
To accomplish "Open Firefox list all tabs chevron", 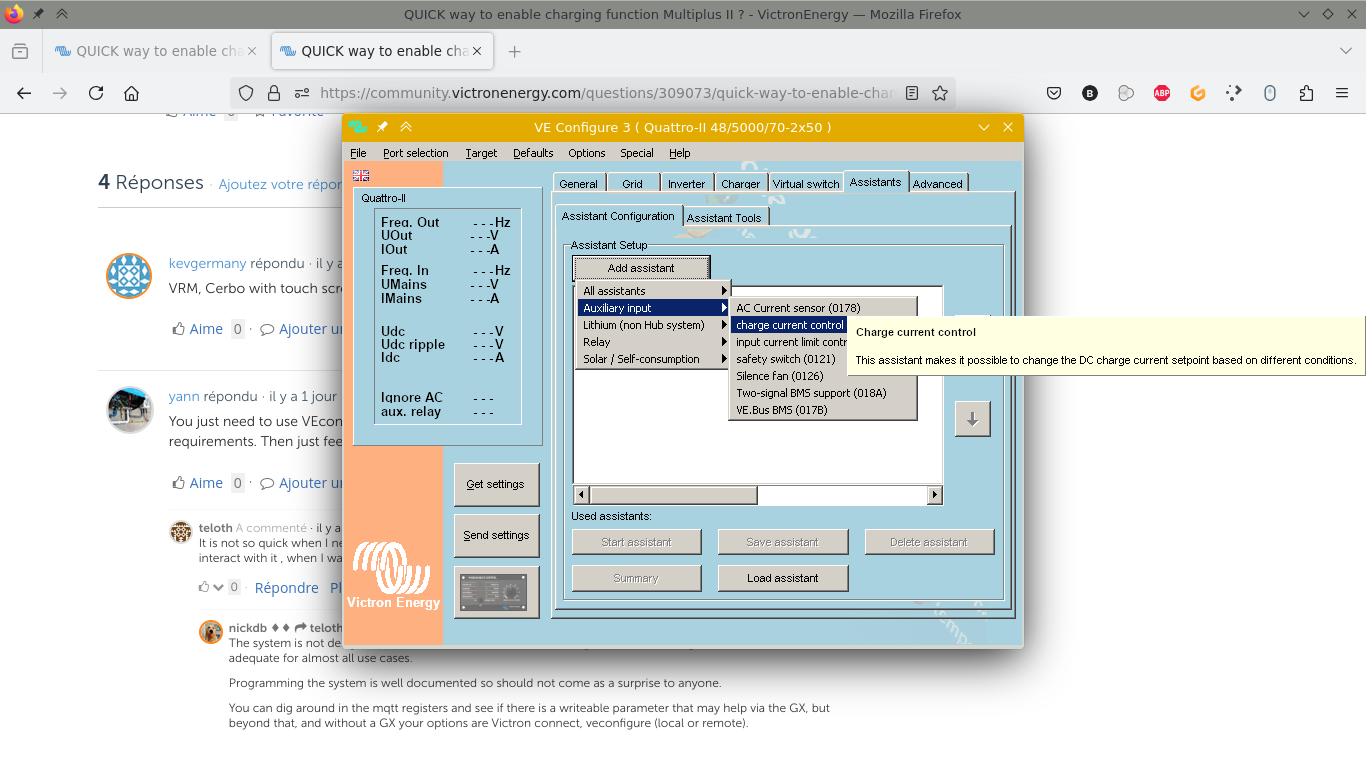I will tap(1346, 51).
